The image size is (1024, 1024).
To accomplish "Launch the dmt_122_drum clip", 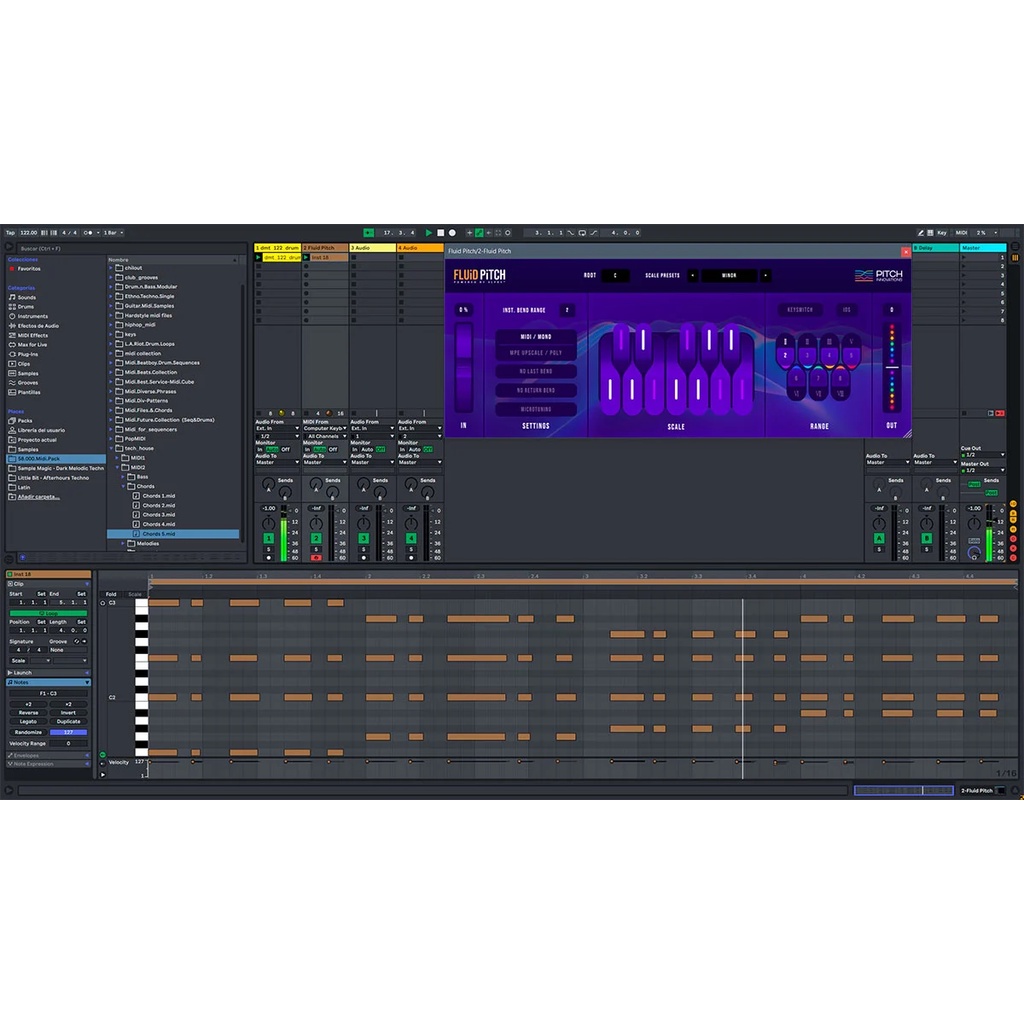I will pyautogui.click(x=258, y=257).
